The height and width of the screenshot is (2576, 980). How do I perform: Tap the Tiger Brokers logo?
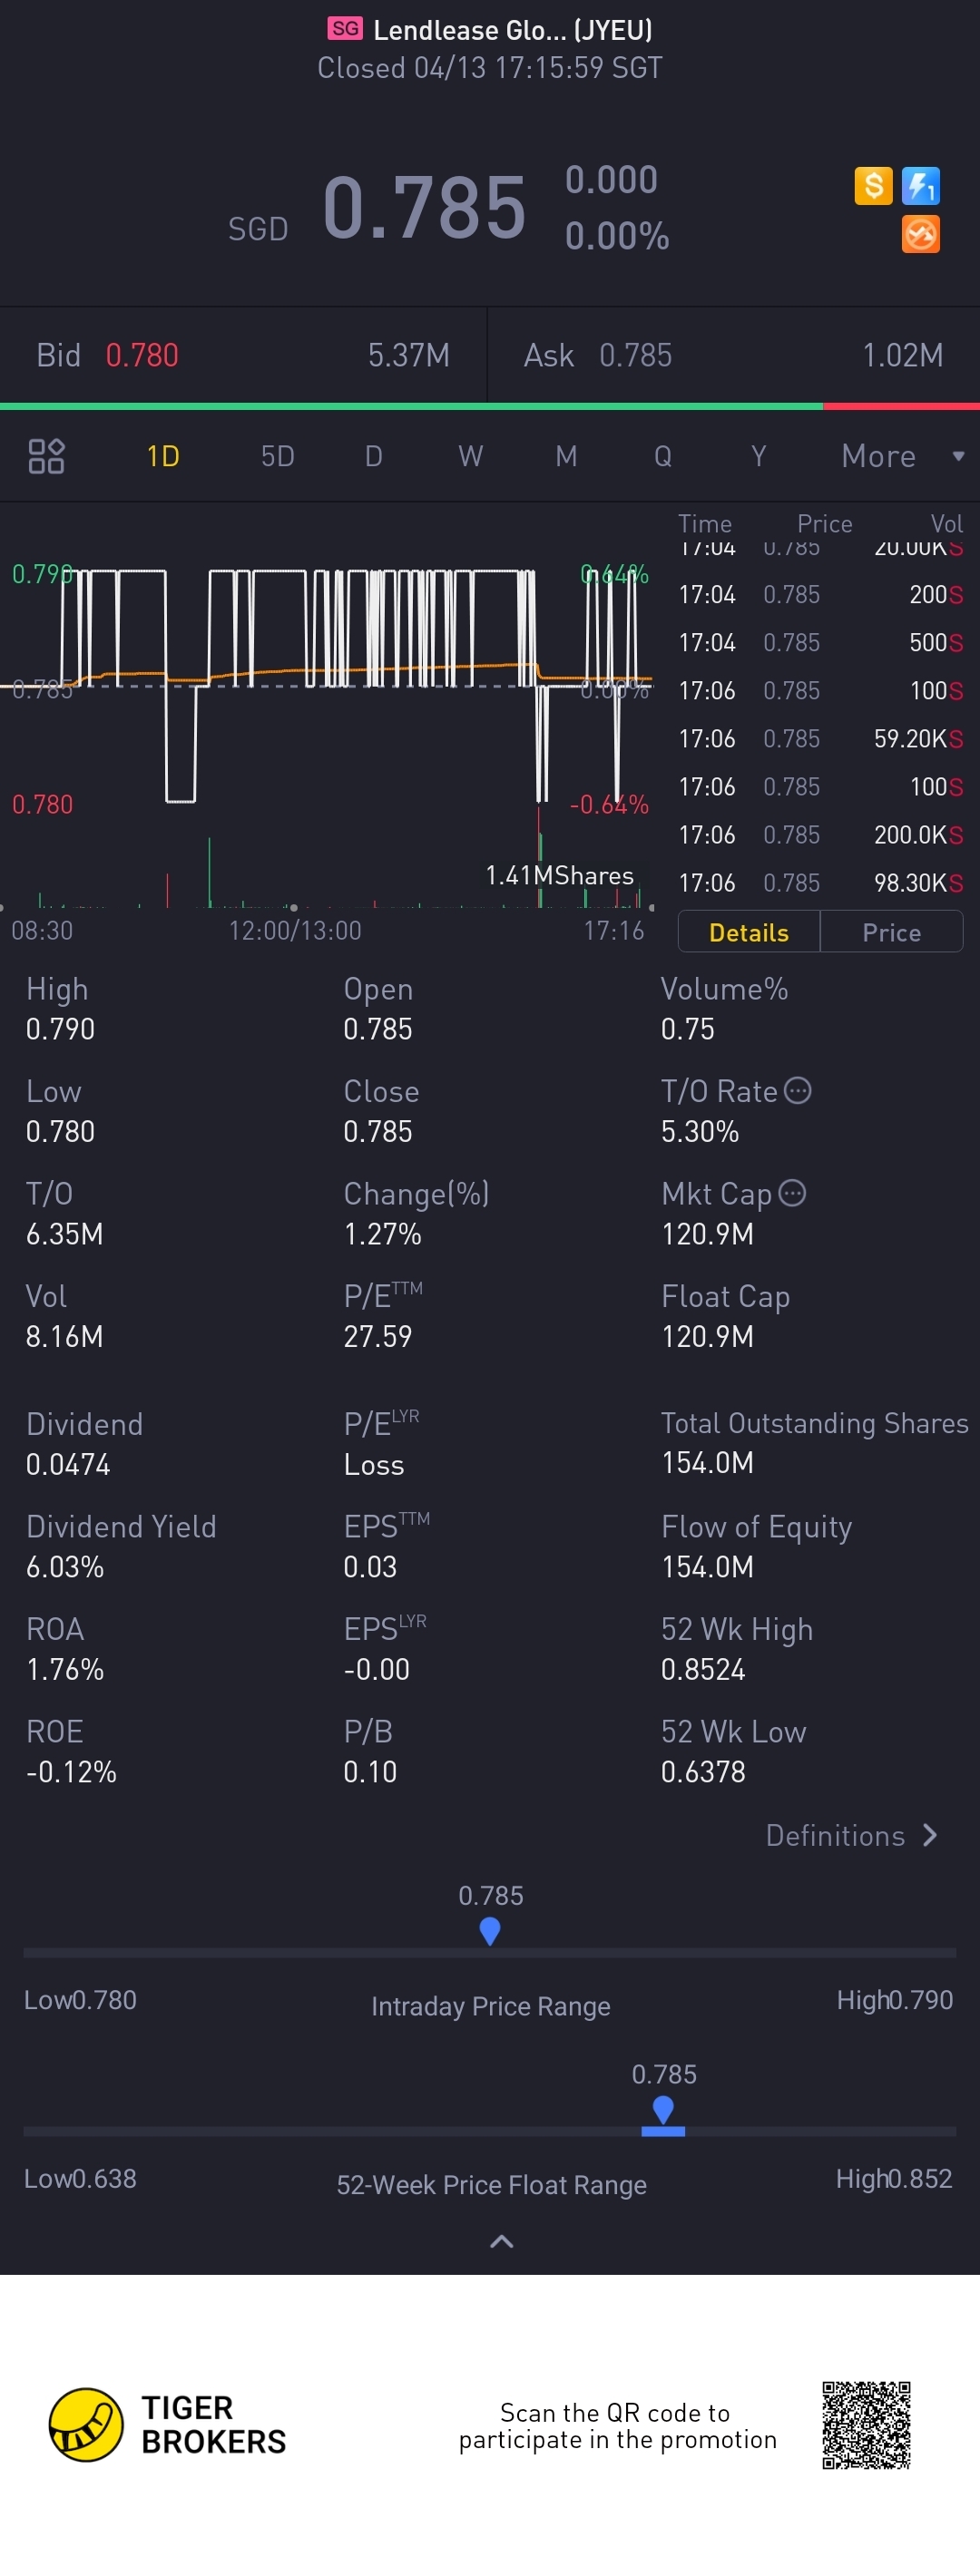coord(86,2424)
